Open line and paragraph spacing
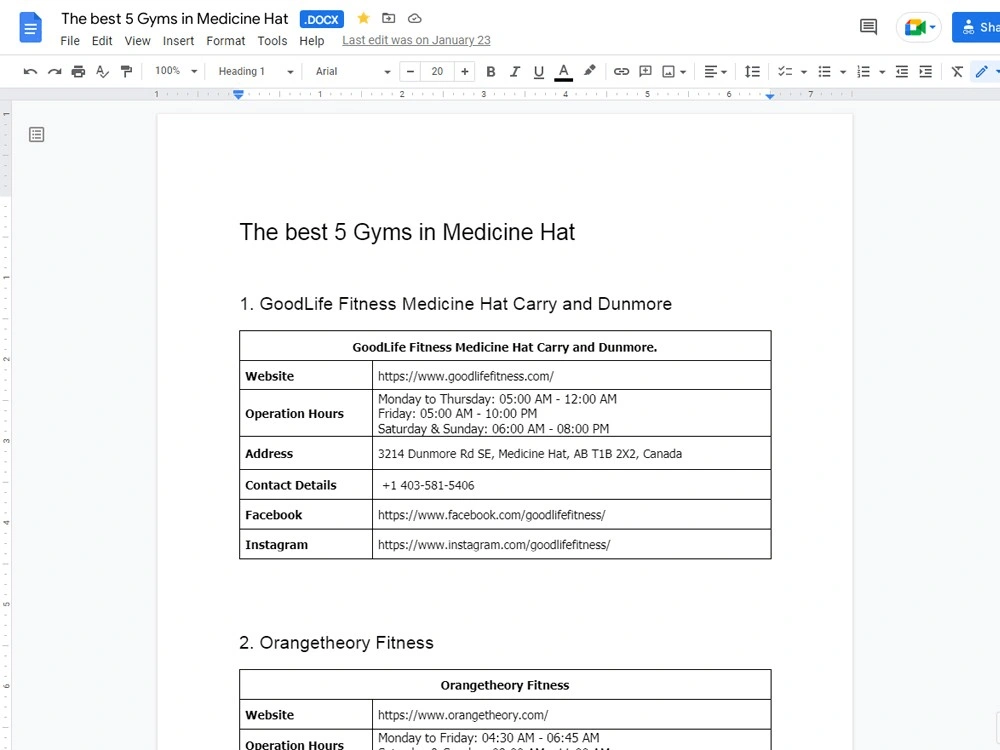Viewport: 1000px width, 750px height. [752, 71]
